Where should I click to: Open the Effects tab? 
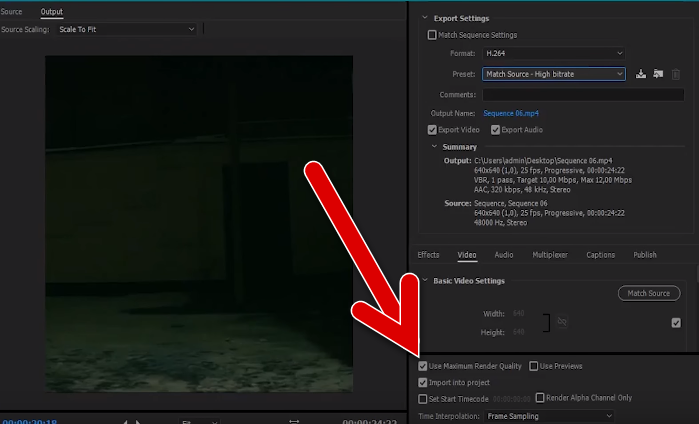(428, 255)
